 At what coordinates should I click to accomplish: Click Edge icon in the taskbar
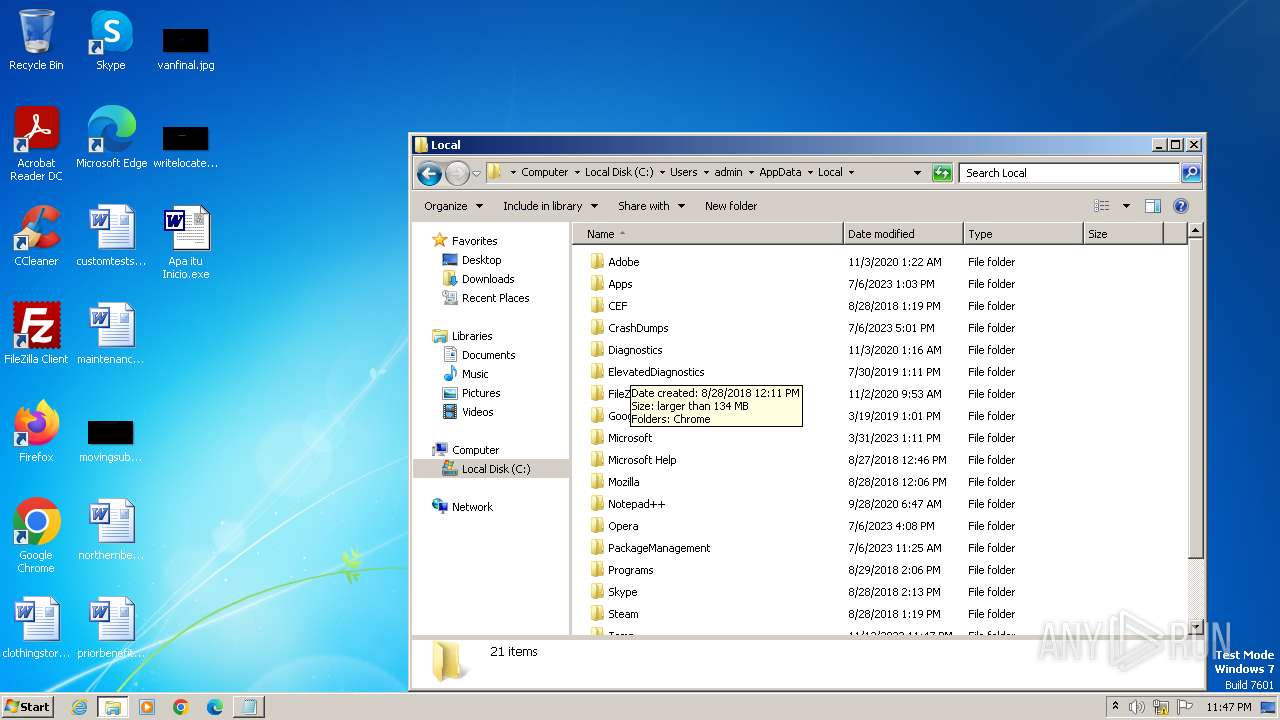point(215,707)
